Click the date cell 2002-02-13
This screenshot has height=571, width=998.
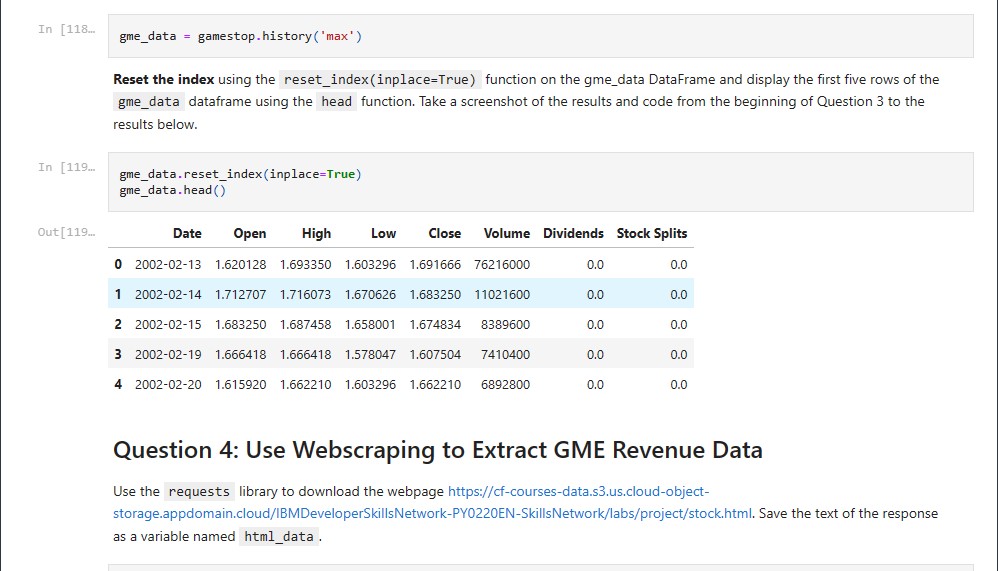tap(168, 264)
